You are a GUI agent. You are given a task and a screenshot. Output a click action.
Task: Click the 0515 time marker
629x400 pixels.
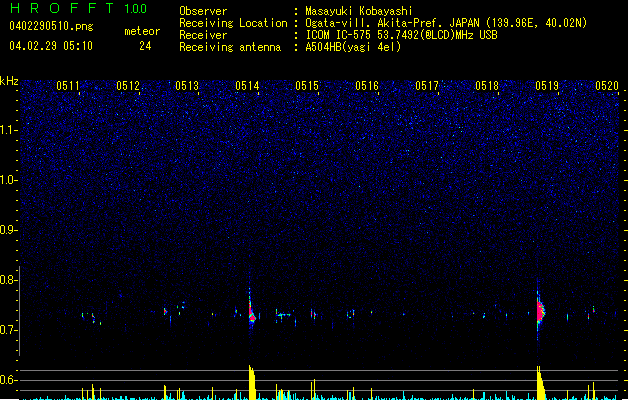click(307, 86)
